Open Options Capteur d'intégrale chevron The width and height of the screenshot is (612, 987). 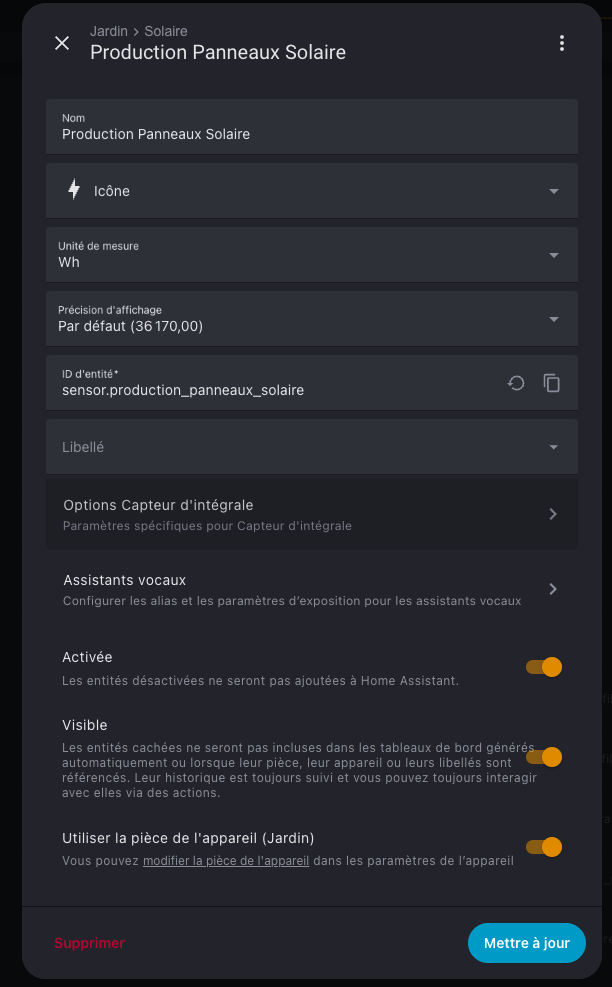click(553, 514)
